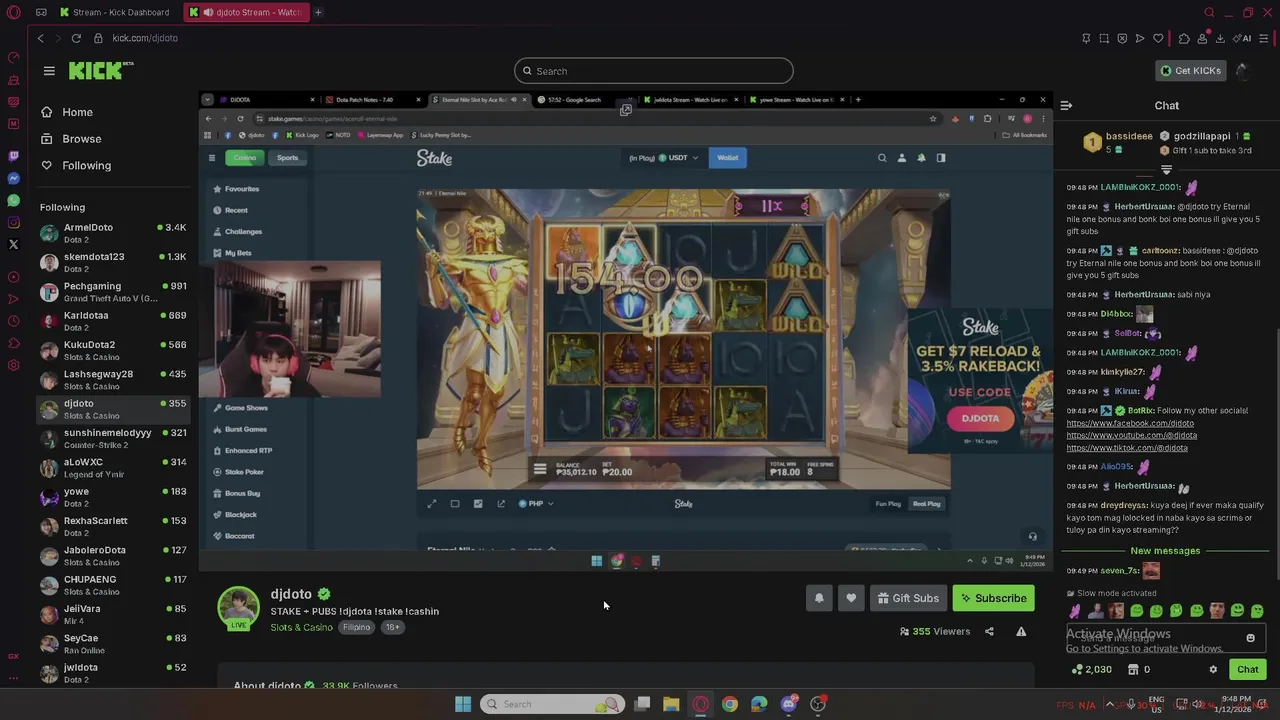Open the youtube.com/@djdota link in chat
Image resolution: width=1280 pixels, height=720 pixels.
pyautogui.click(x=1131, y=435)
